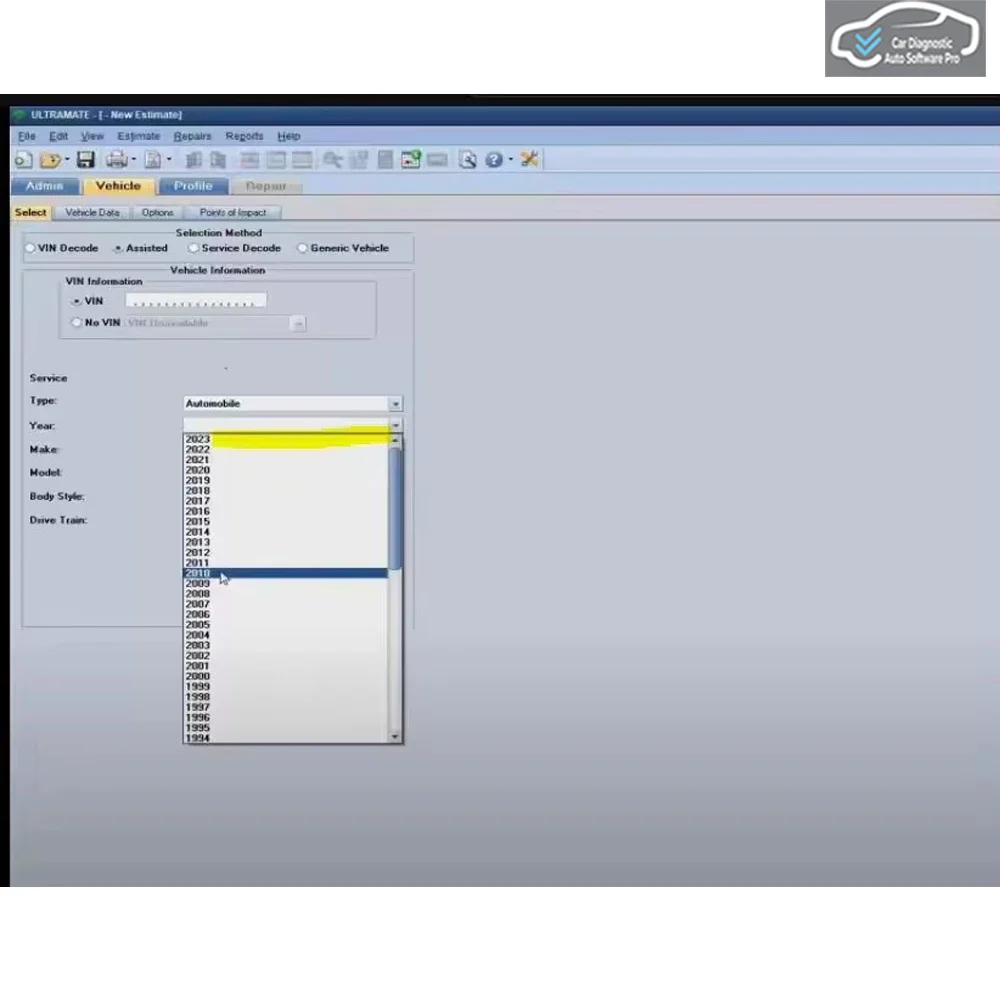The height and width of the screenshot is (1000, 1000).
Task: Choose year 2005 in the list
Action: pyautogui.click(x=286, y=625)
